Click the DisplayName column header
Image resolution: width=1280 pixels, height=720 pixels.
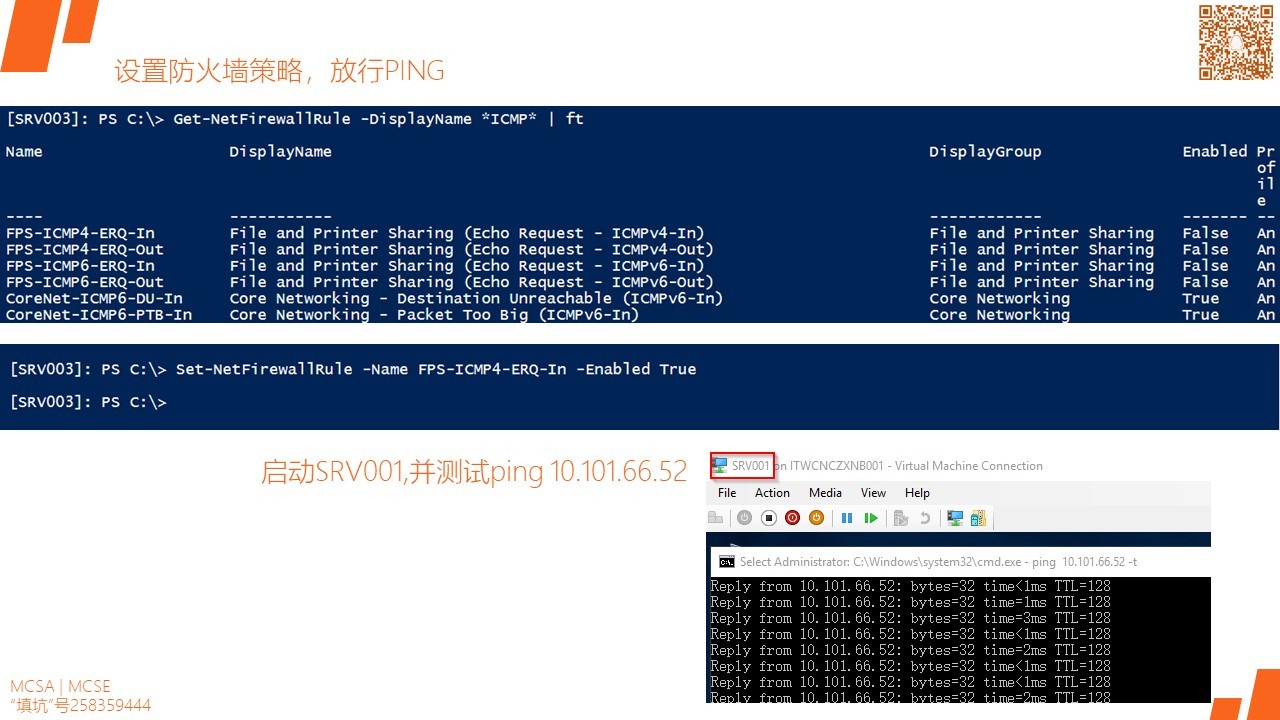pos(280,152)
